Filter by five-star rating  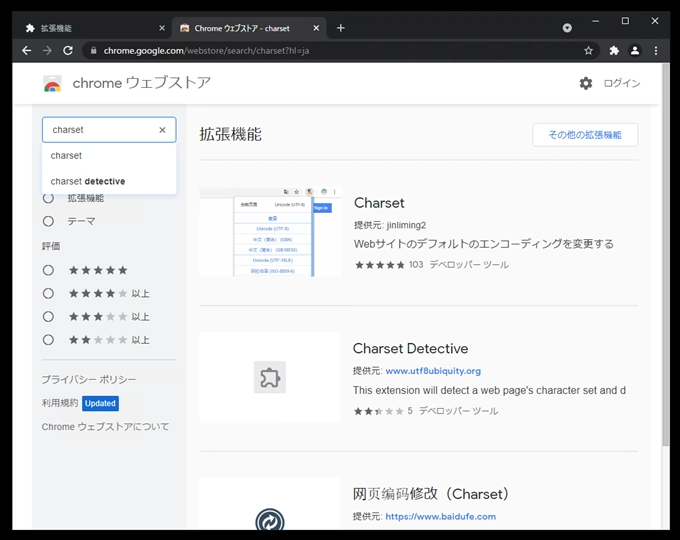[x=48, y=270]
